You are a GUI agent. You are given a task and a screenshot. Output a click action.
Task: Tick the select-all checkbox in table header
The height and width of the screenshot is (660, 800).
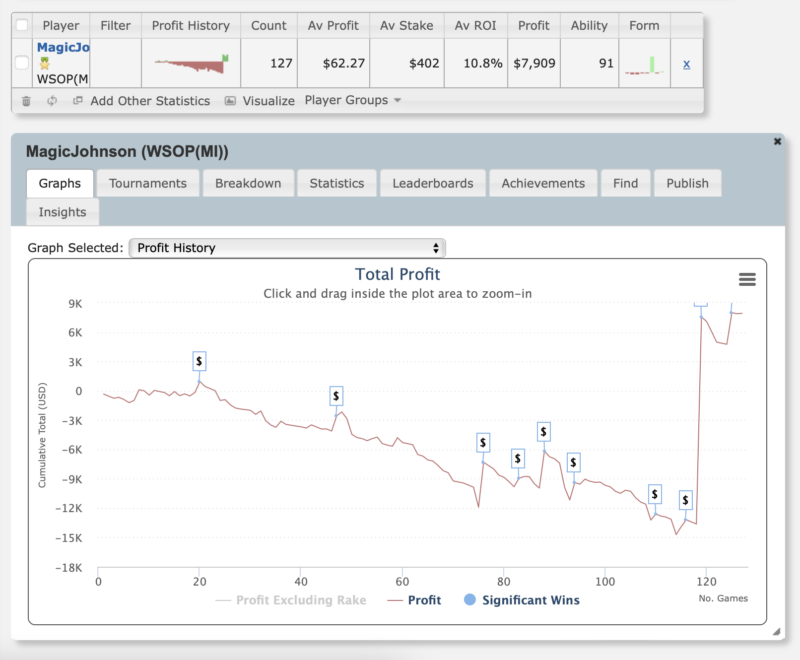[x=22, y=26]
